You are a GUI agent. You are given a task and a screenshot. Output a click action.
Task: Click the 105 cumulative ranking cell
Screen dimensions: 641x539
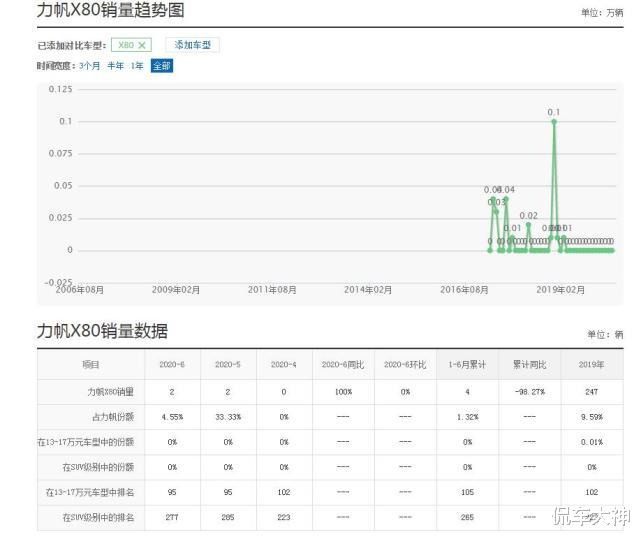467,492
